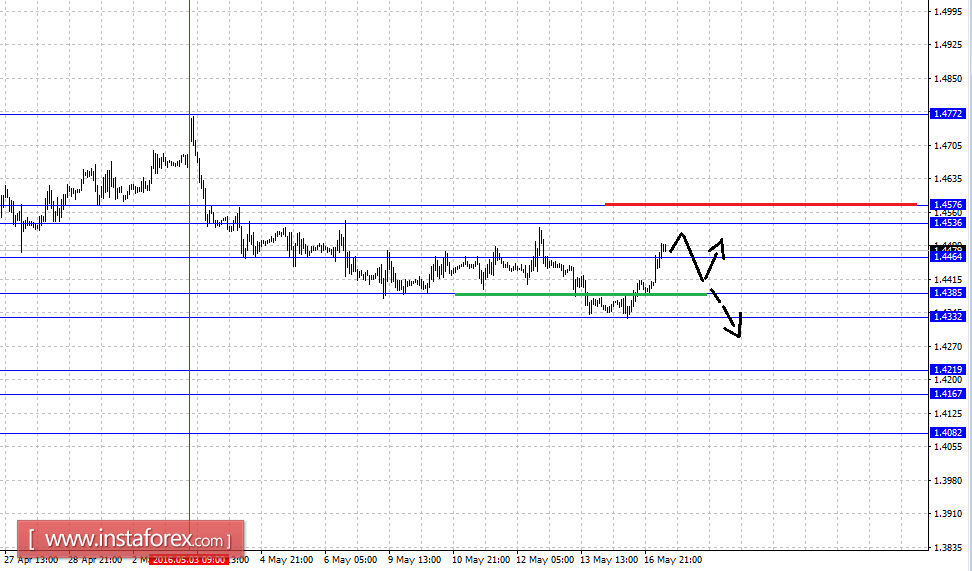Click the 28 Apr 21:00 time label
This screenshot has height=571, width=972.
click(x=95, y=560)
